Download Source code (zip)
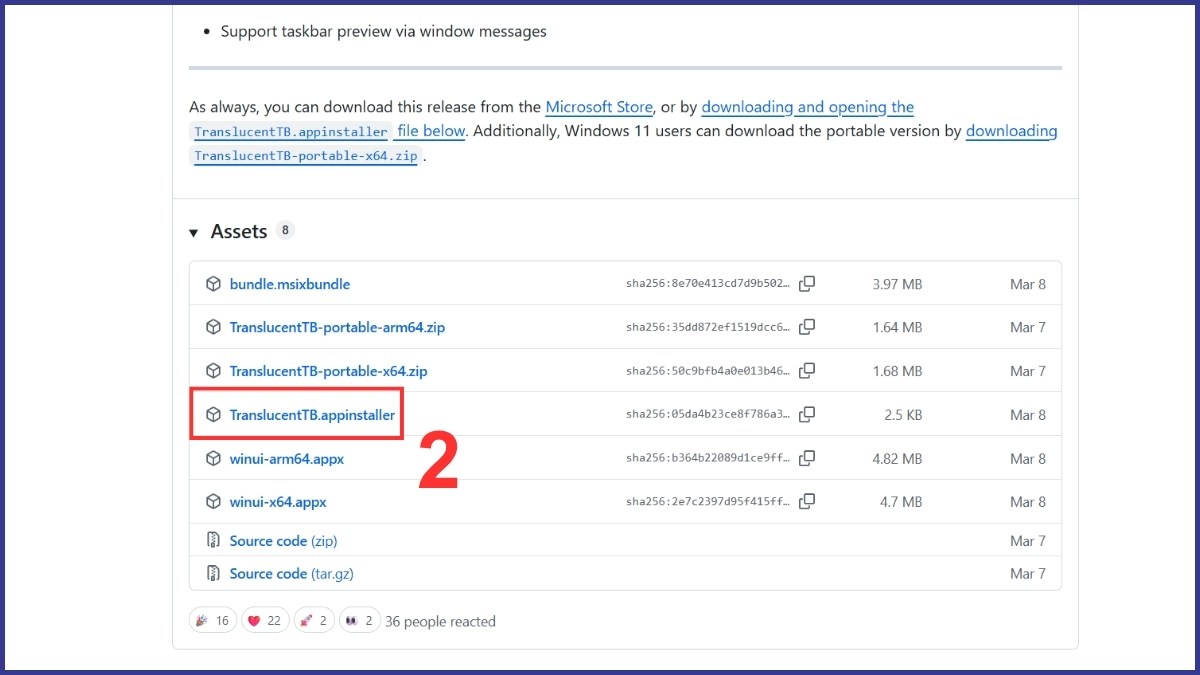1200x675 pixels. 283,541
